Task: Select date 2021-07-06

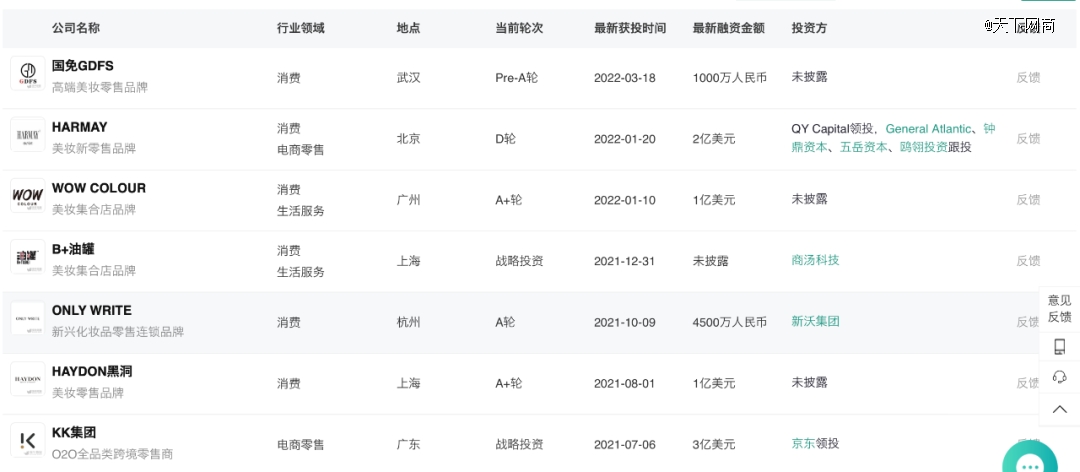Action: coord(625,444)
